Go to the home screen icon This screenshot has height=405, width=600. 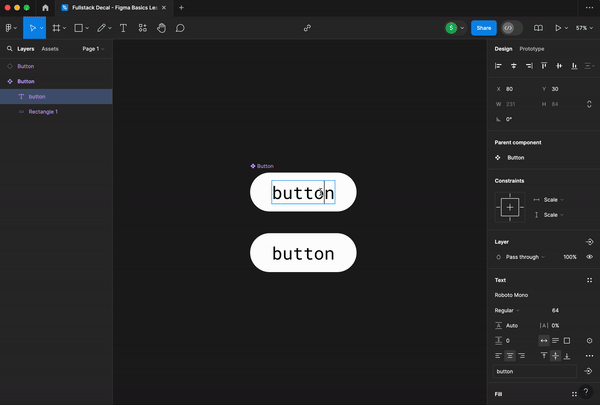(45, 8)
